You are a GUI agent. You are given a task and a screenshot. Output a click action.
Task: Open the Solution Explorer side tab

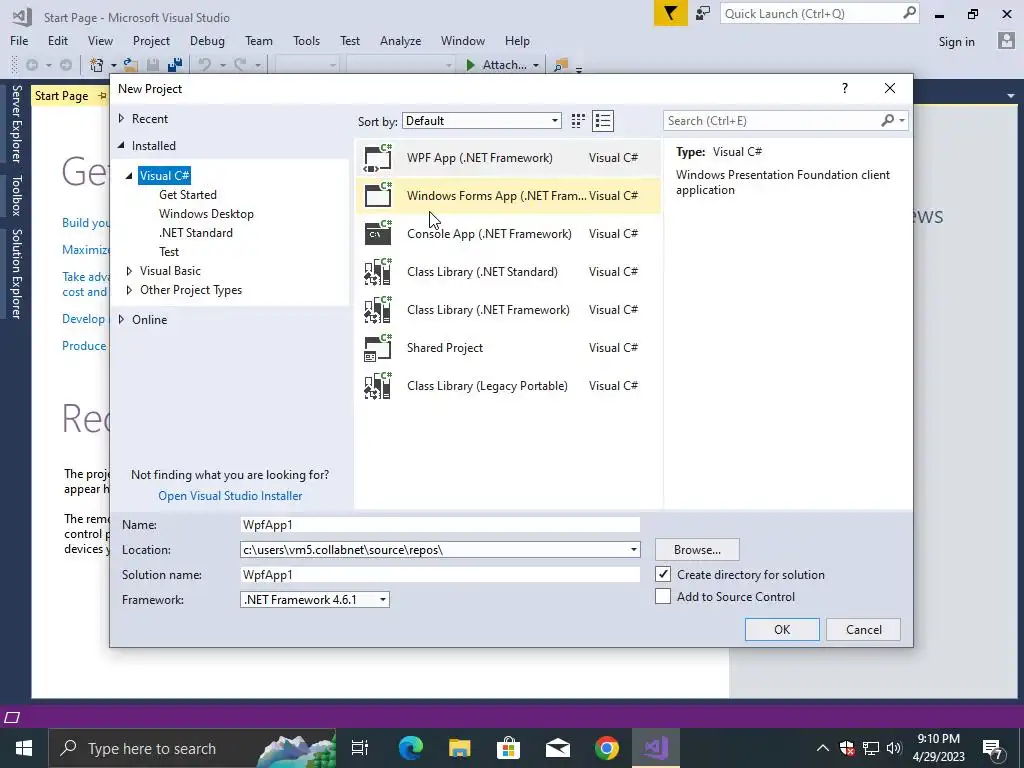click(16, 274)
